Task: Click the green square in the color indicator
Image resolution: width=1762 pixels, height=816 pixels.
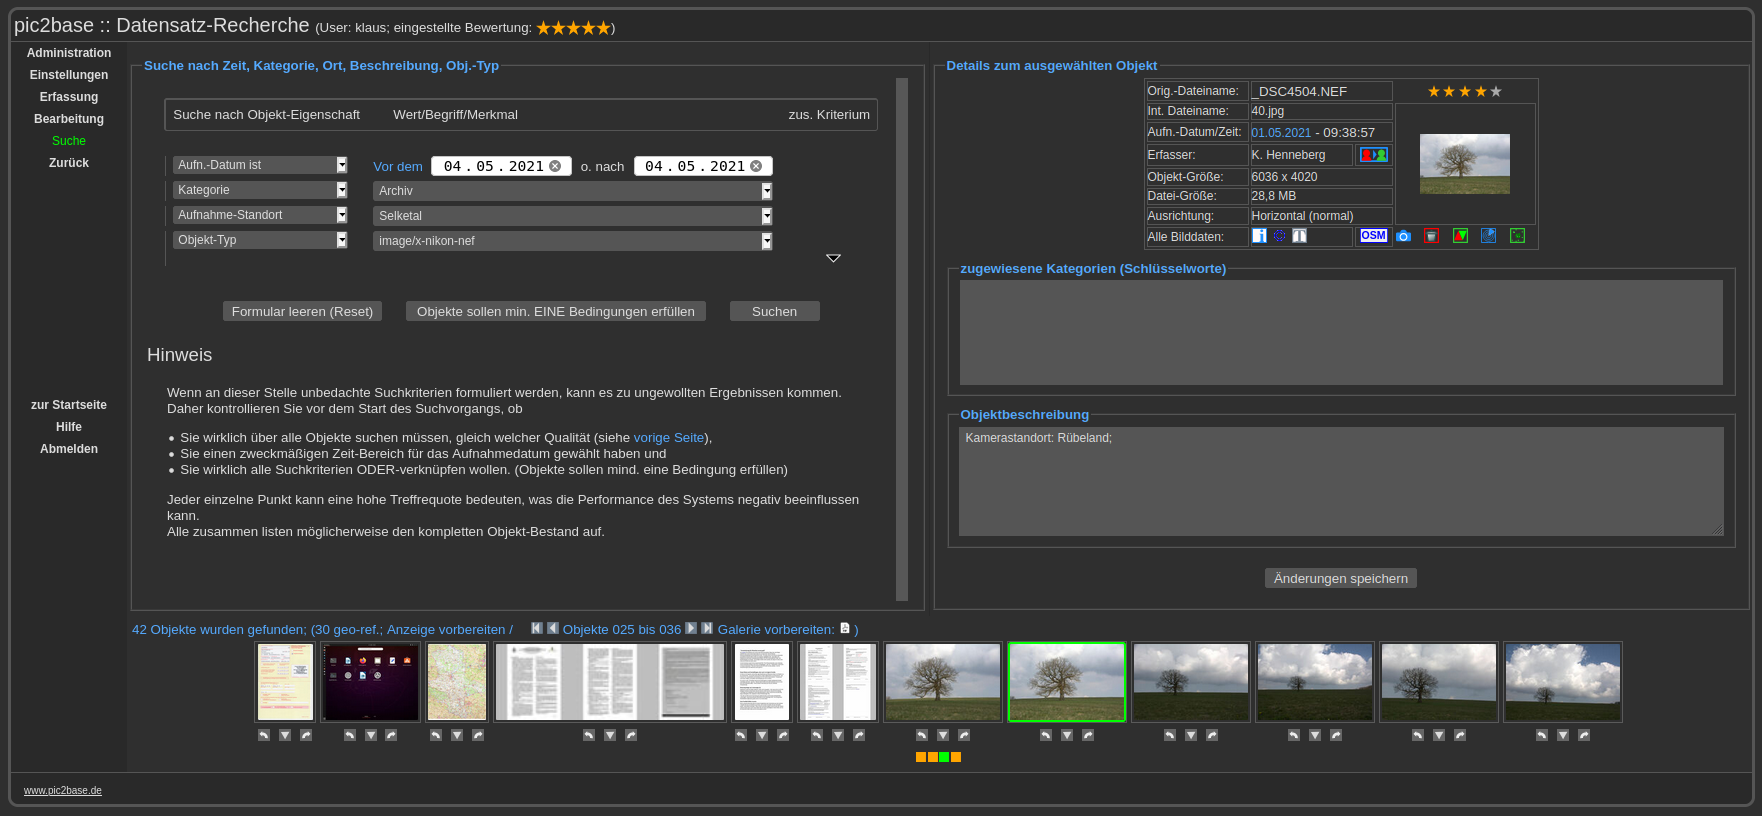Action: tap(944, 757)
